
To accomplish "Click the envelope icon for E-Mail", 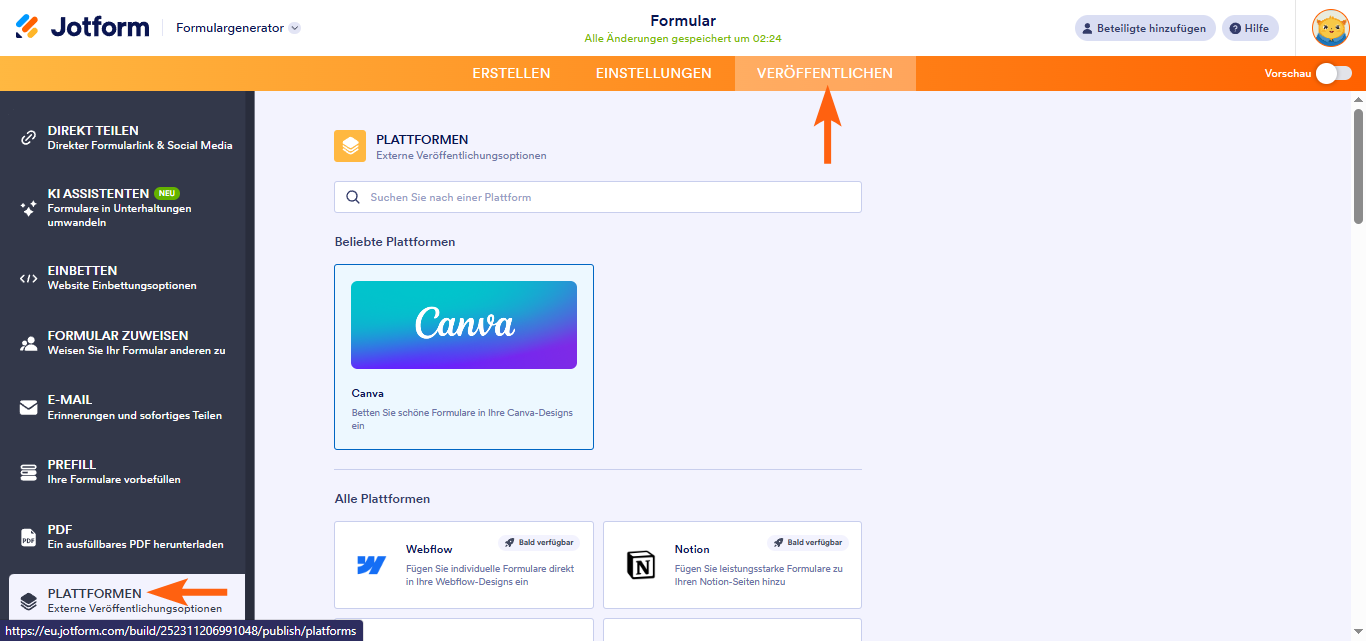I will (x=28, y=407).
